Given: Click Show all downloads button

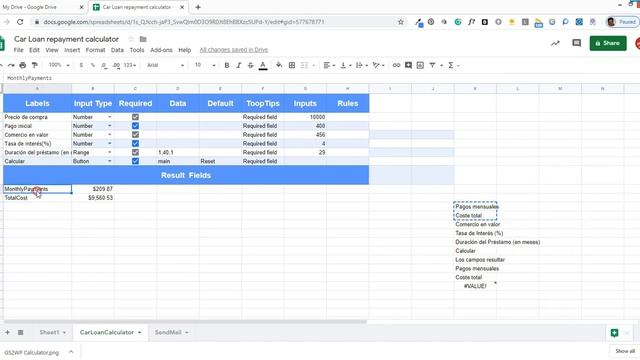Looking at the screenshot, I should (624, 351).
